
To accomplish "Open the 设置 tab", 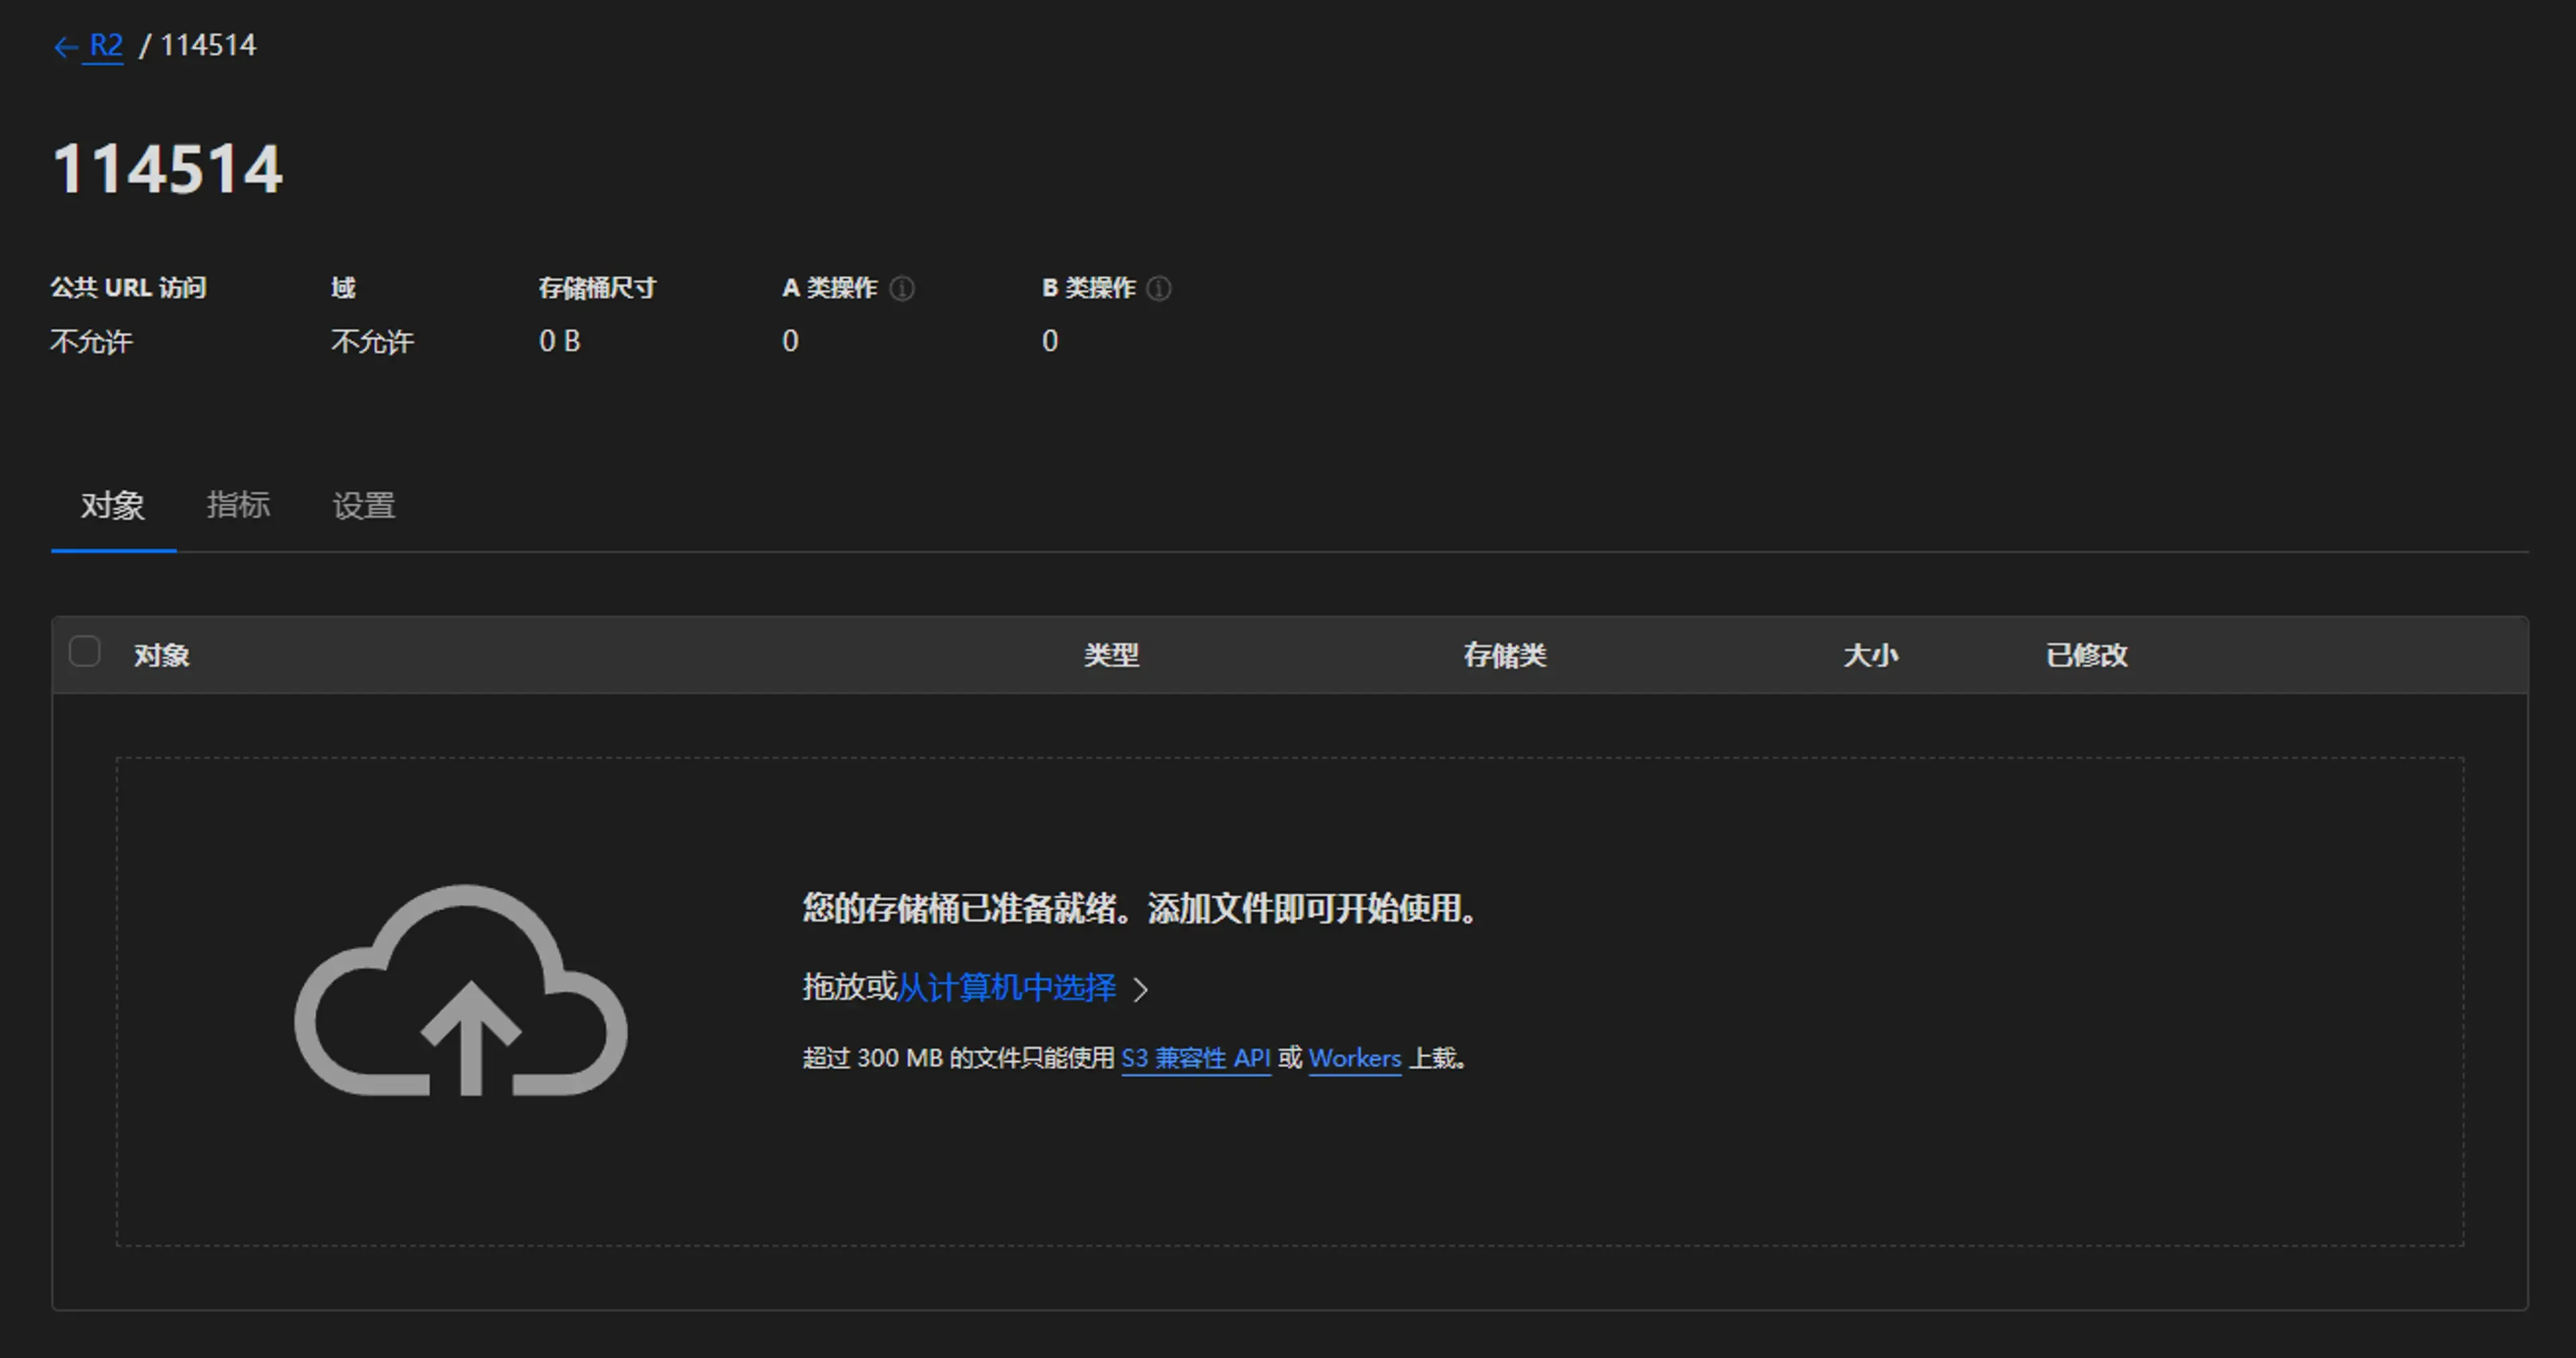I will tap(364, 506).
